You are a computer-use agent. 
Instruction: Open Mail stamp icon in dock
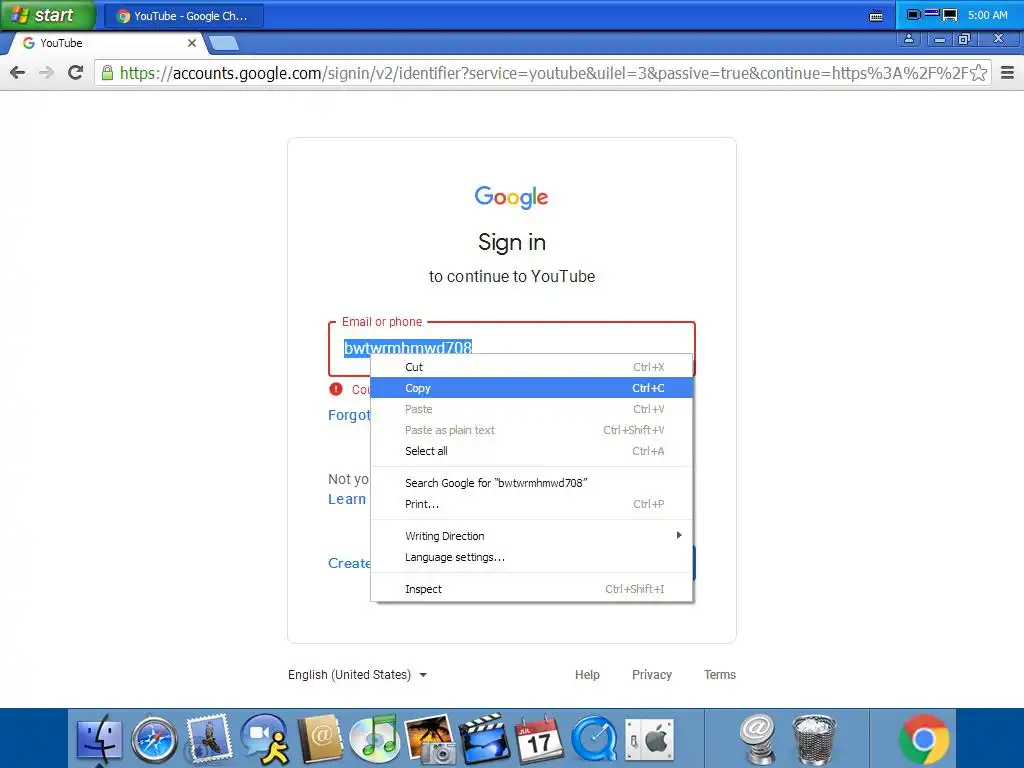(x=209, y=738)
